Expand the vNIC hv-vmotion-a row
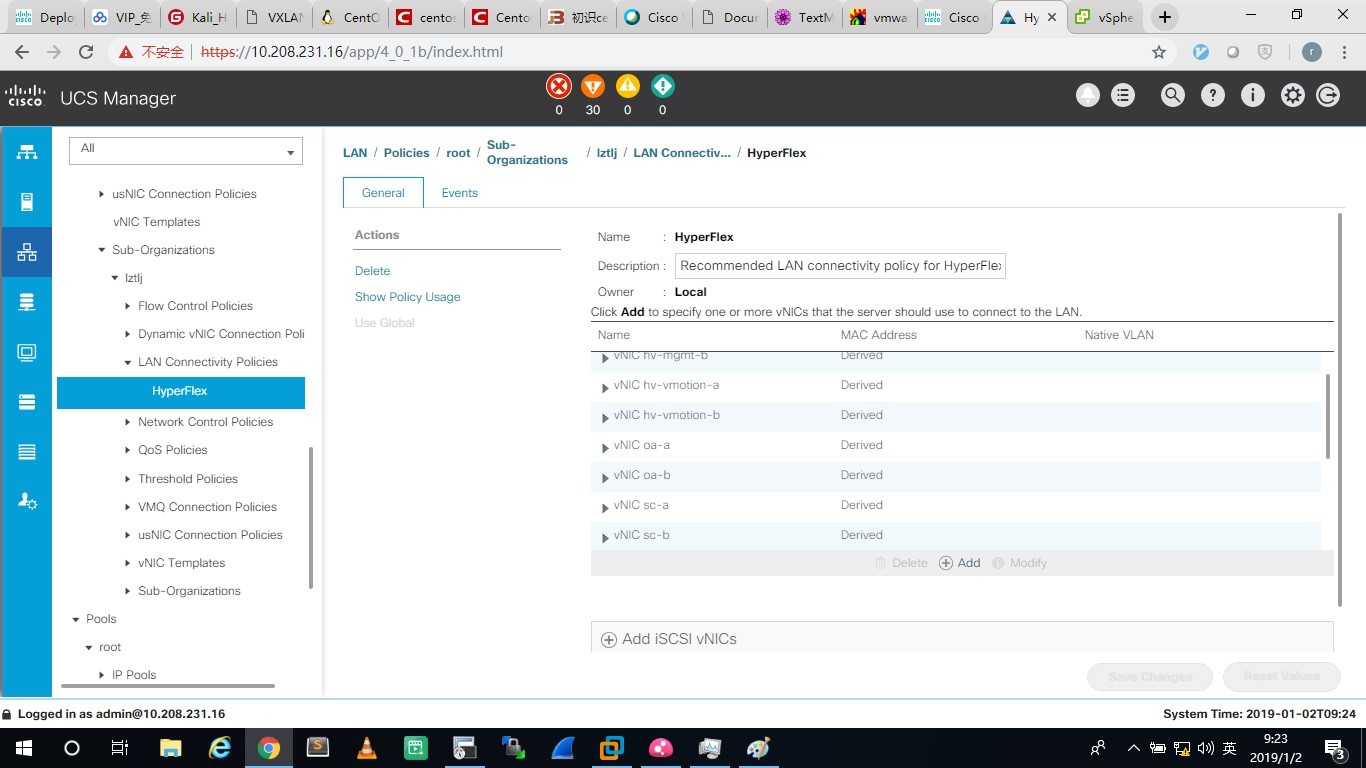The width and height of the screenshot is (1366, 768). tap(605, 388)
